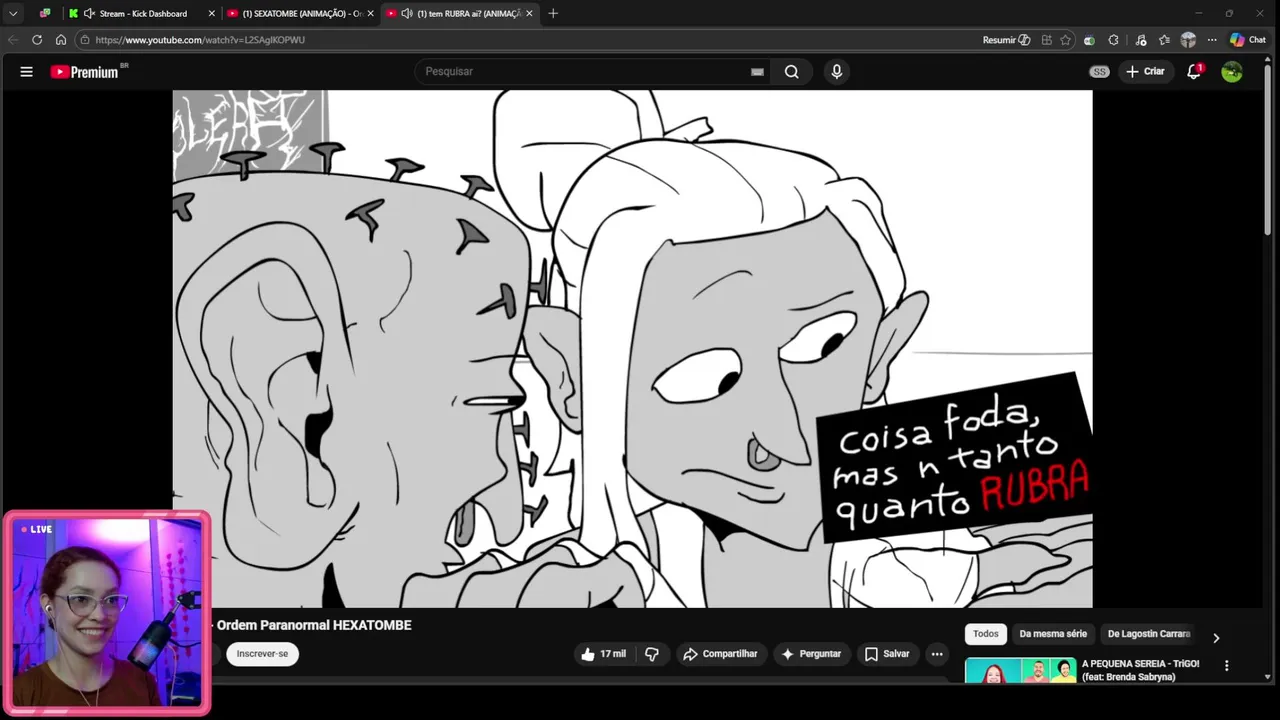
Task: Show more filter chips with right chevron
Action: coord(1216,638)
